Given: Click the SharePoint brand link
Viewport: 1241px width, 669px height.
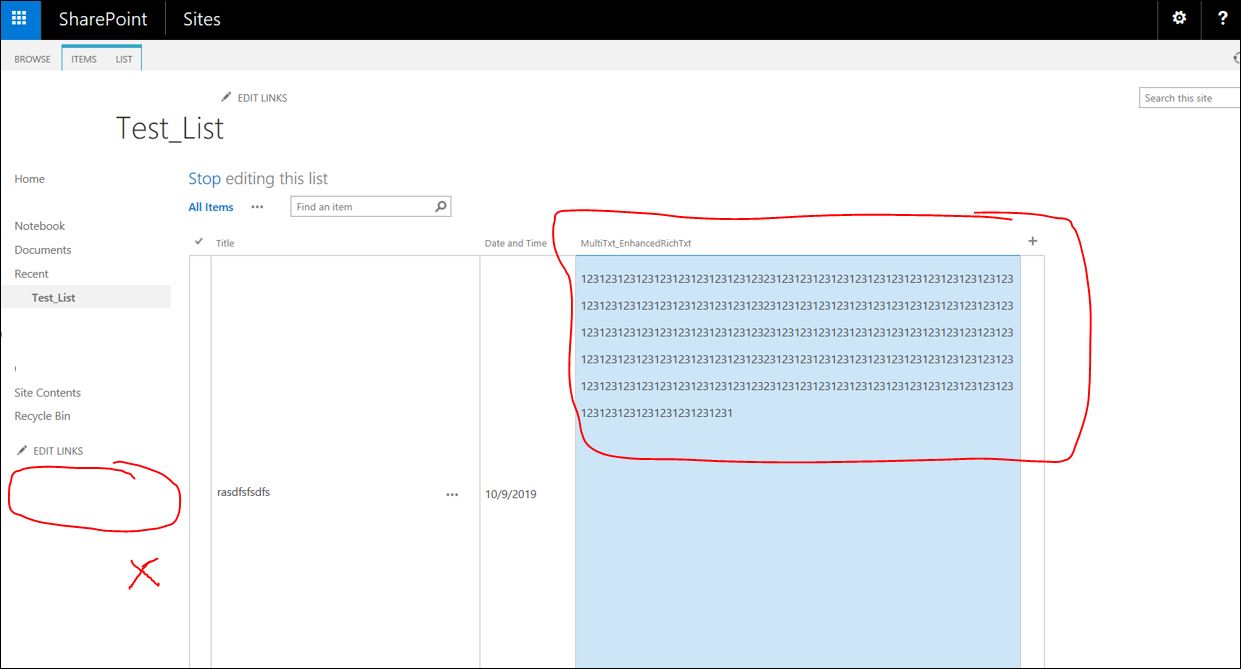Looking at the screenshot, I should point(103,19).
